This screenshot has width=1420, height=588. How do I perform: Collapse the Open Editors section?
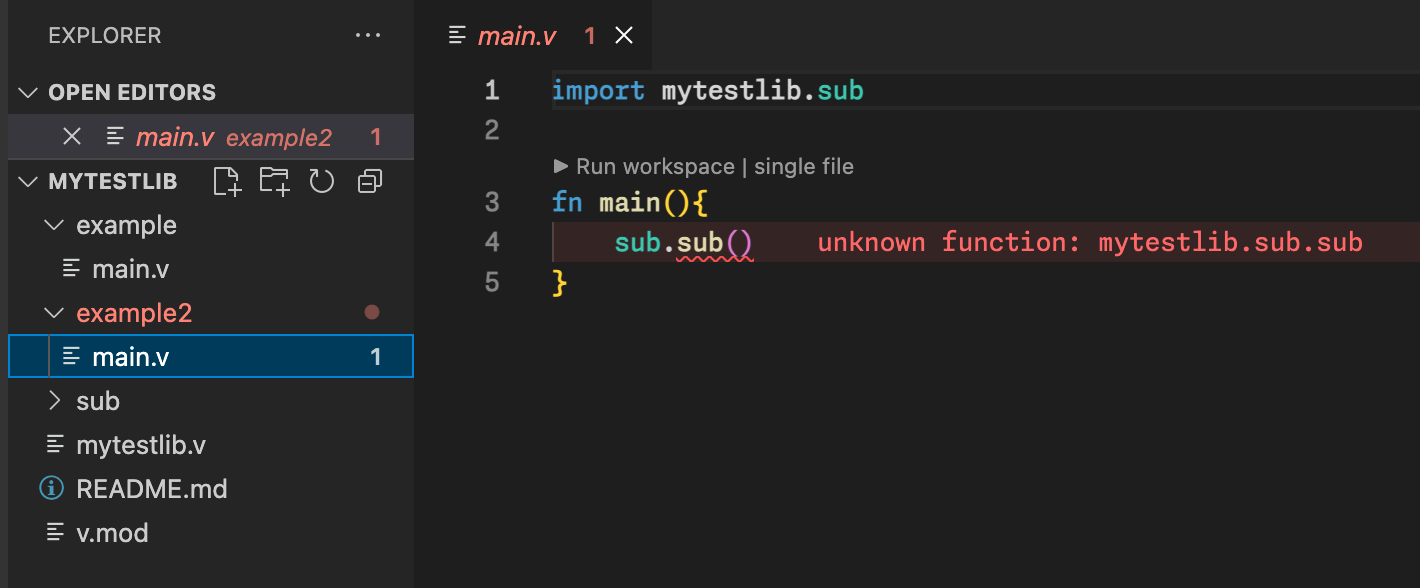pos(27,93)
